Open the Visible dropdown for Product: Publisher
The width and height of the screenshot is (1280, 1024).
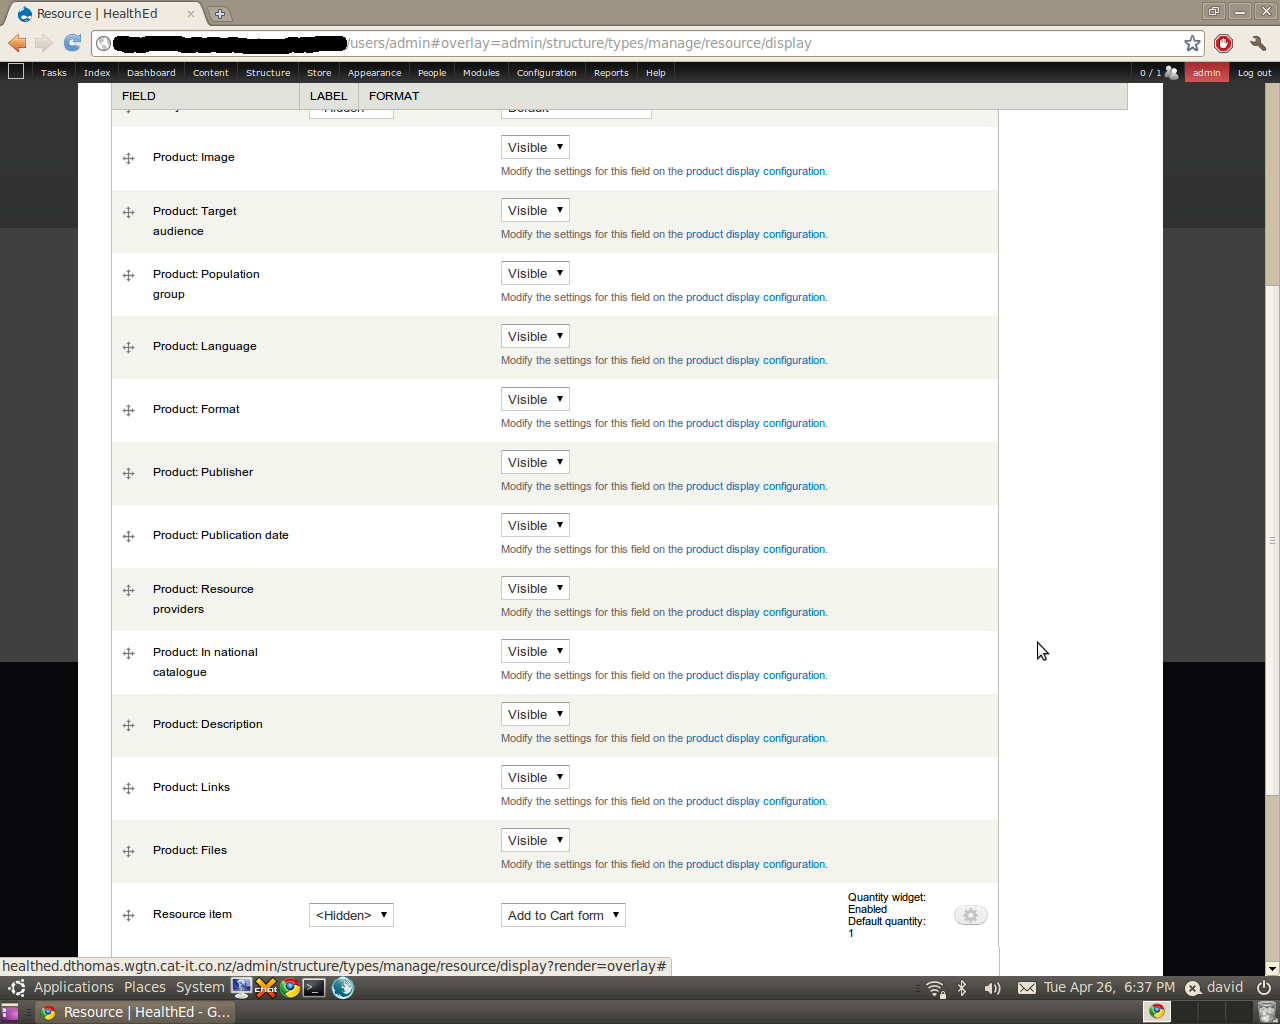coord(535,462)
